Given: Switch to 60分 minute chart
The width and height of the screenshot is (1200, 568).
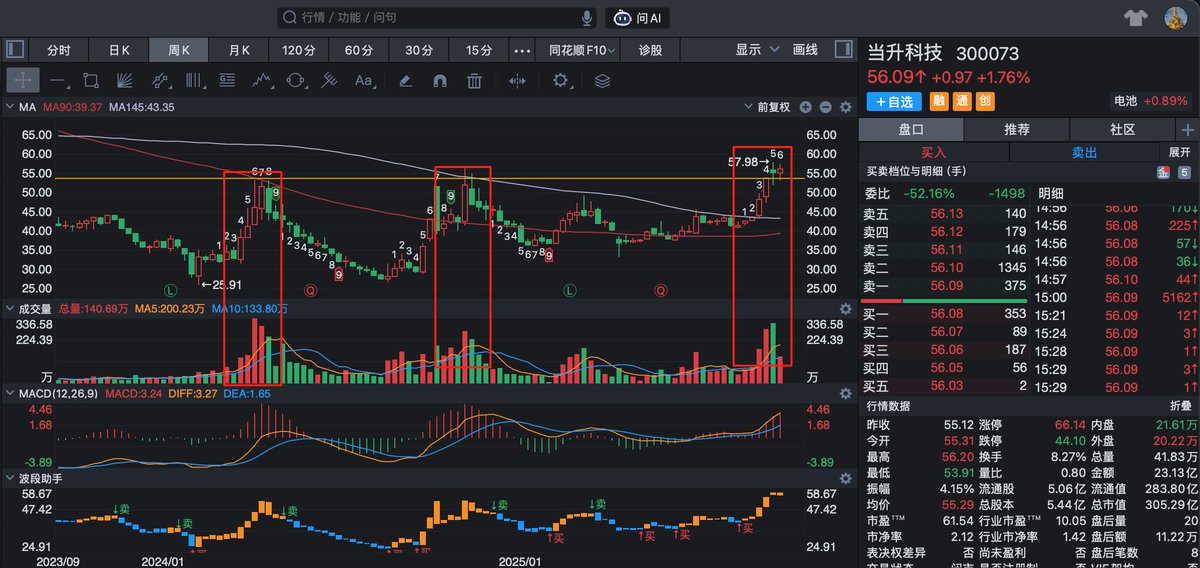Looking at the screenshot, I should pos(359,50).
